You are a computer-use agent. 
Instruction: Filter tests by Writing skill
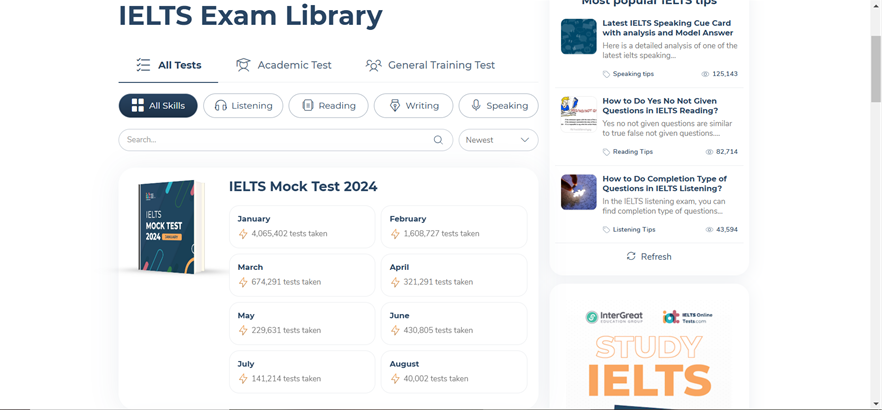click(413, 106)
